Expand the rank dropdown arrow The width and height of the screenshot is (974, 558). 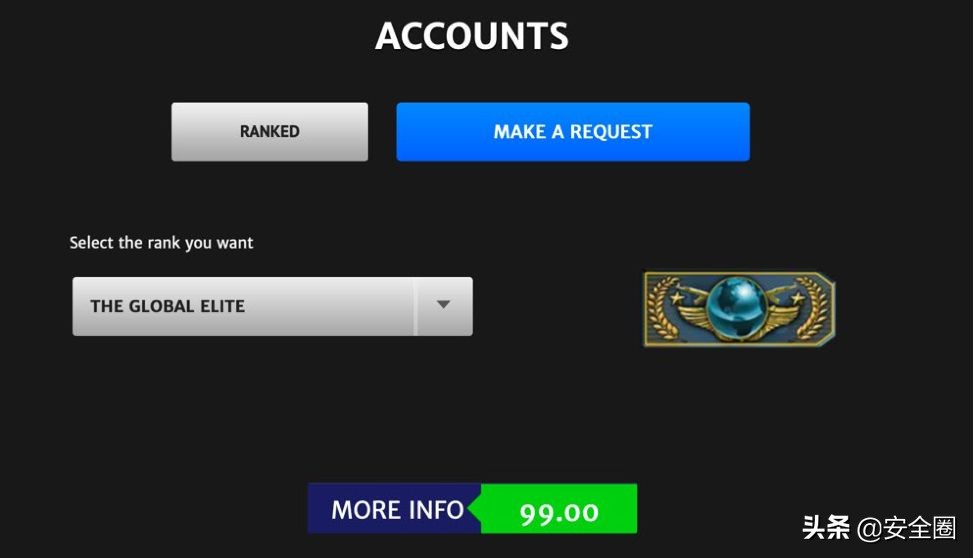tap(444, 306)
